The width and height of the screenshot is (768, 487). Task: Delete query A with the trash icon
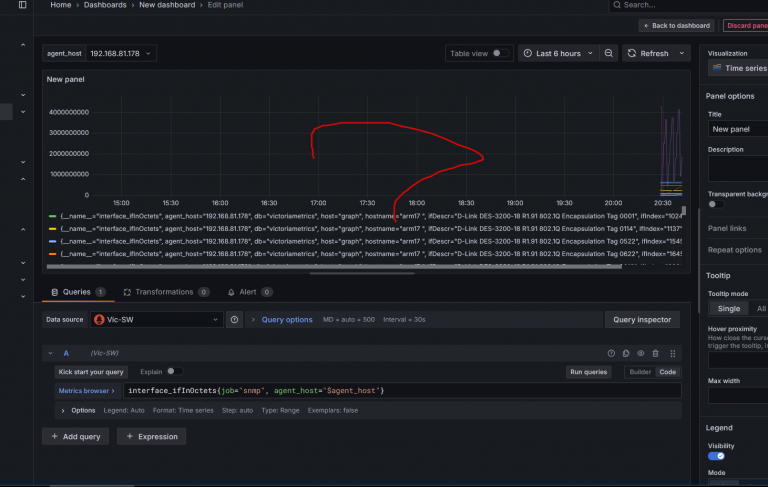(x=655, y=353)
